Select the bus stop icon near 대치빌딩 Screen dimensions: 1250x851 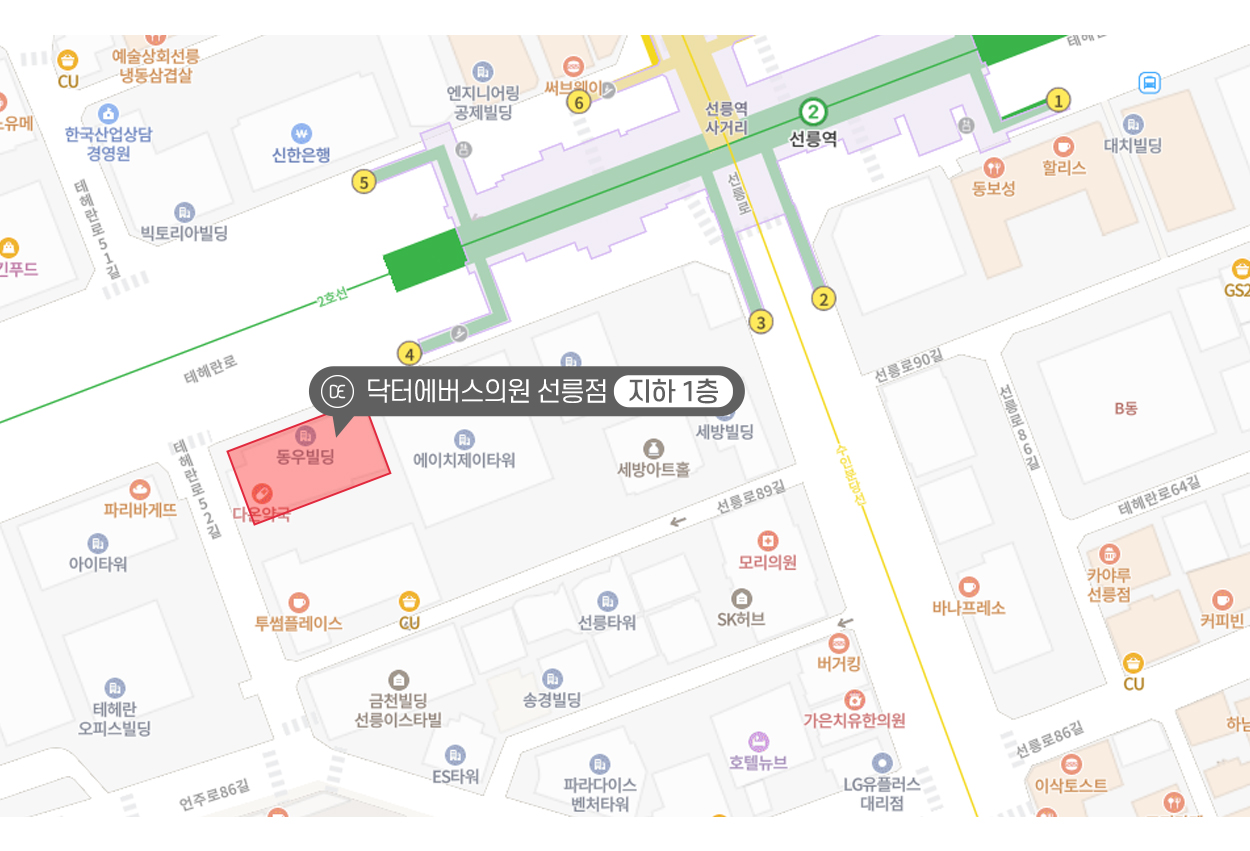1150,82
